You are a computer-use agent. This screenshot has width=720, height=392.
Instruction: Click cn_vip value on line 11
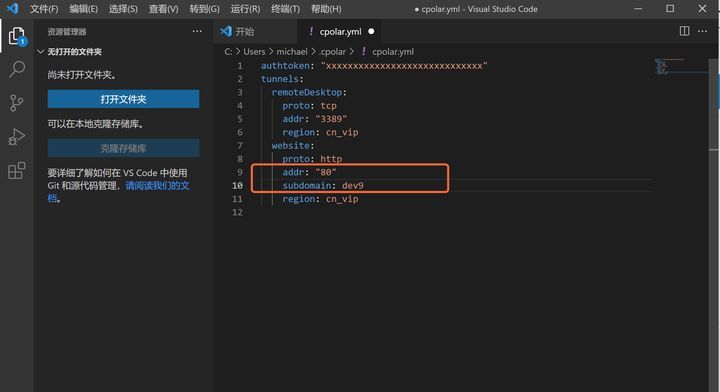pyautogui.click(x=342, y=199)
